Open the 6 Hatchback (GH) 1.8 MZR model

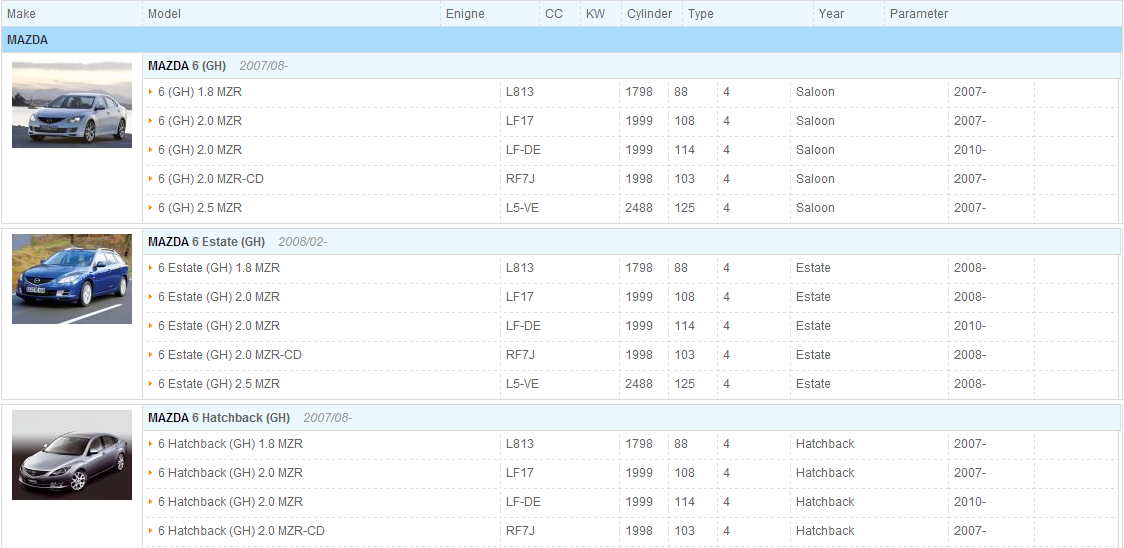(x=230, y=444)
